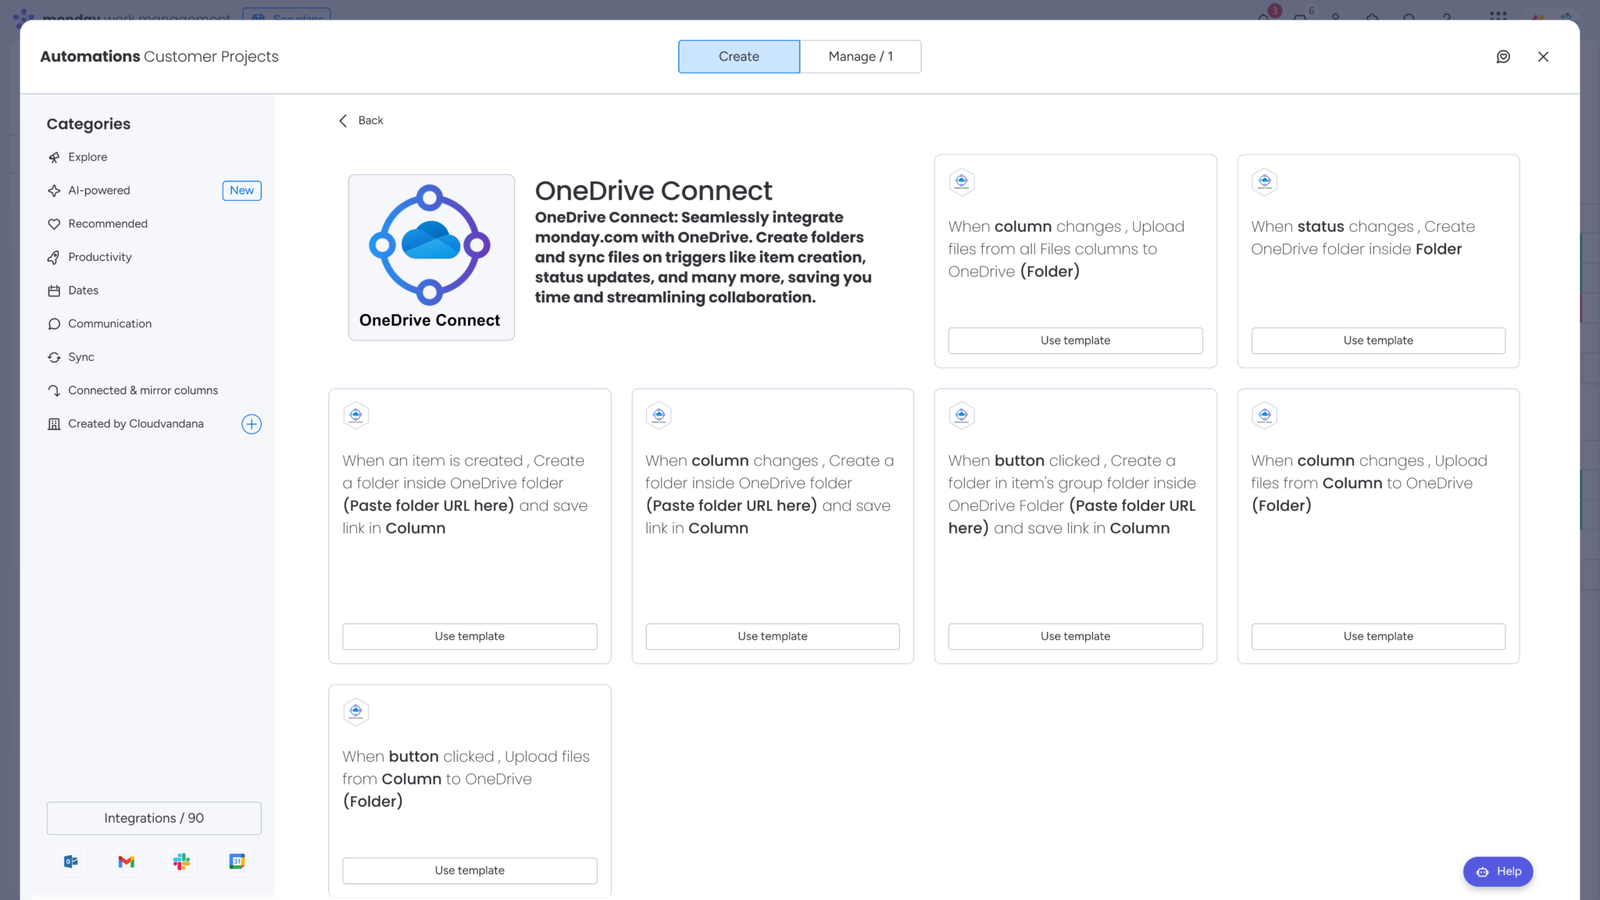Open the Gmail integration icon
Viewport: 1600px width, 900px height.
pos(126,861)
